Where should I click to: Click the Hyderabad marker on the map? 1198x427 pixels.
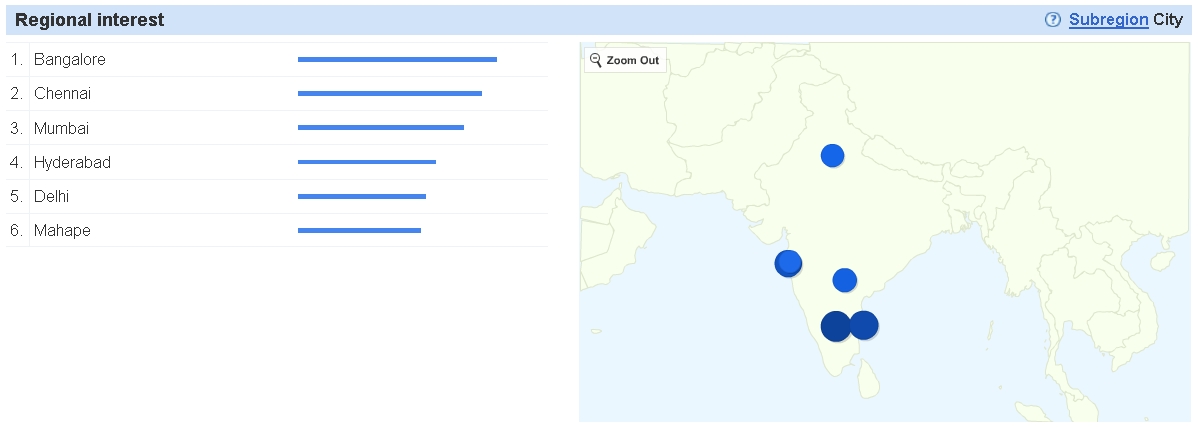click(845, 280)
